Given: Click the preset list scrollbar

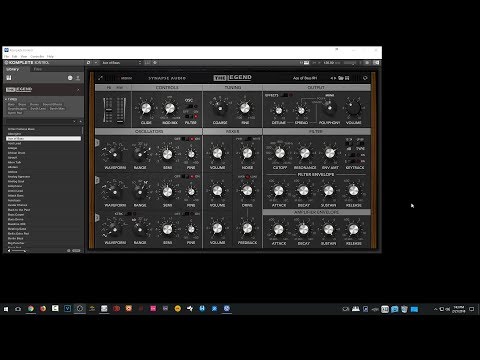Looking at the screenshot, I should click(82, 130).
